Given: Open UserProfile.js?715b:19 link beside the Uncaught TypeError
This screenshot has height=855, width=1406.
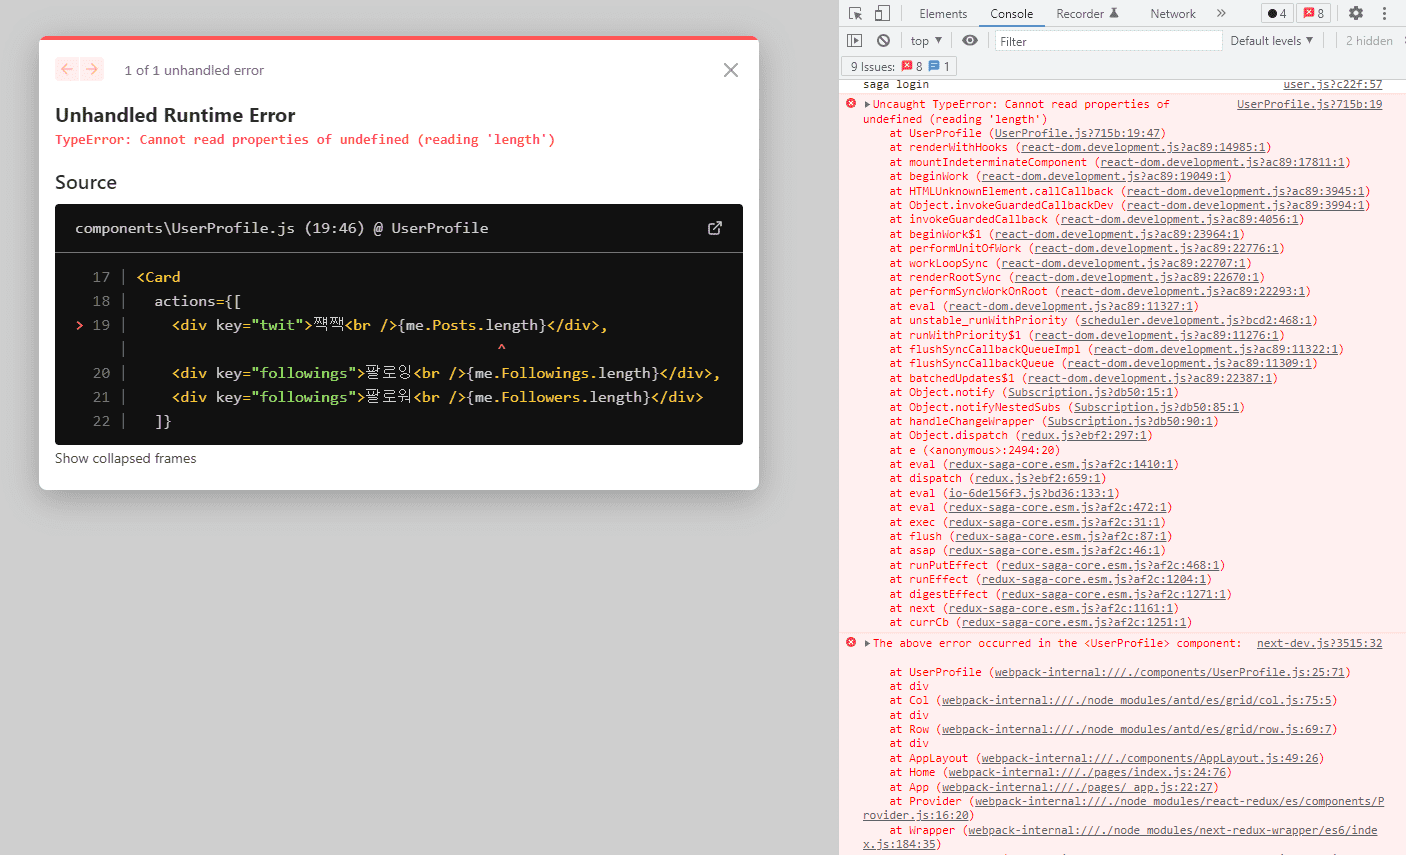Looking at the screenshot, I should click(1309, 104).
